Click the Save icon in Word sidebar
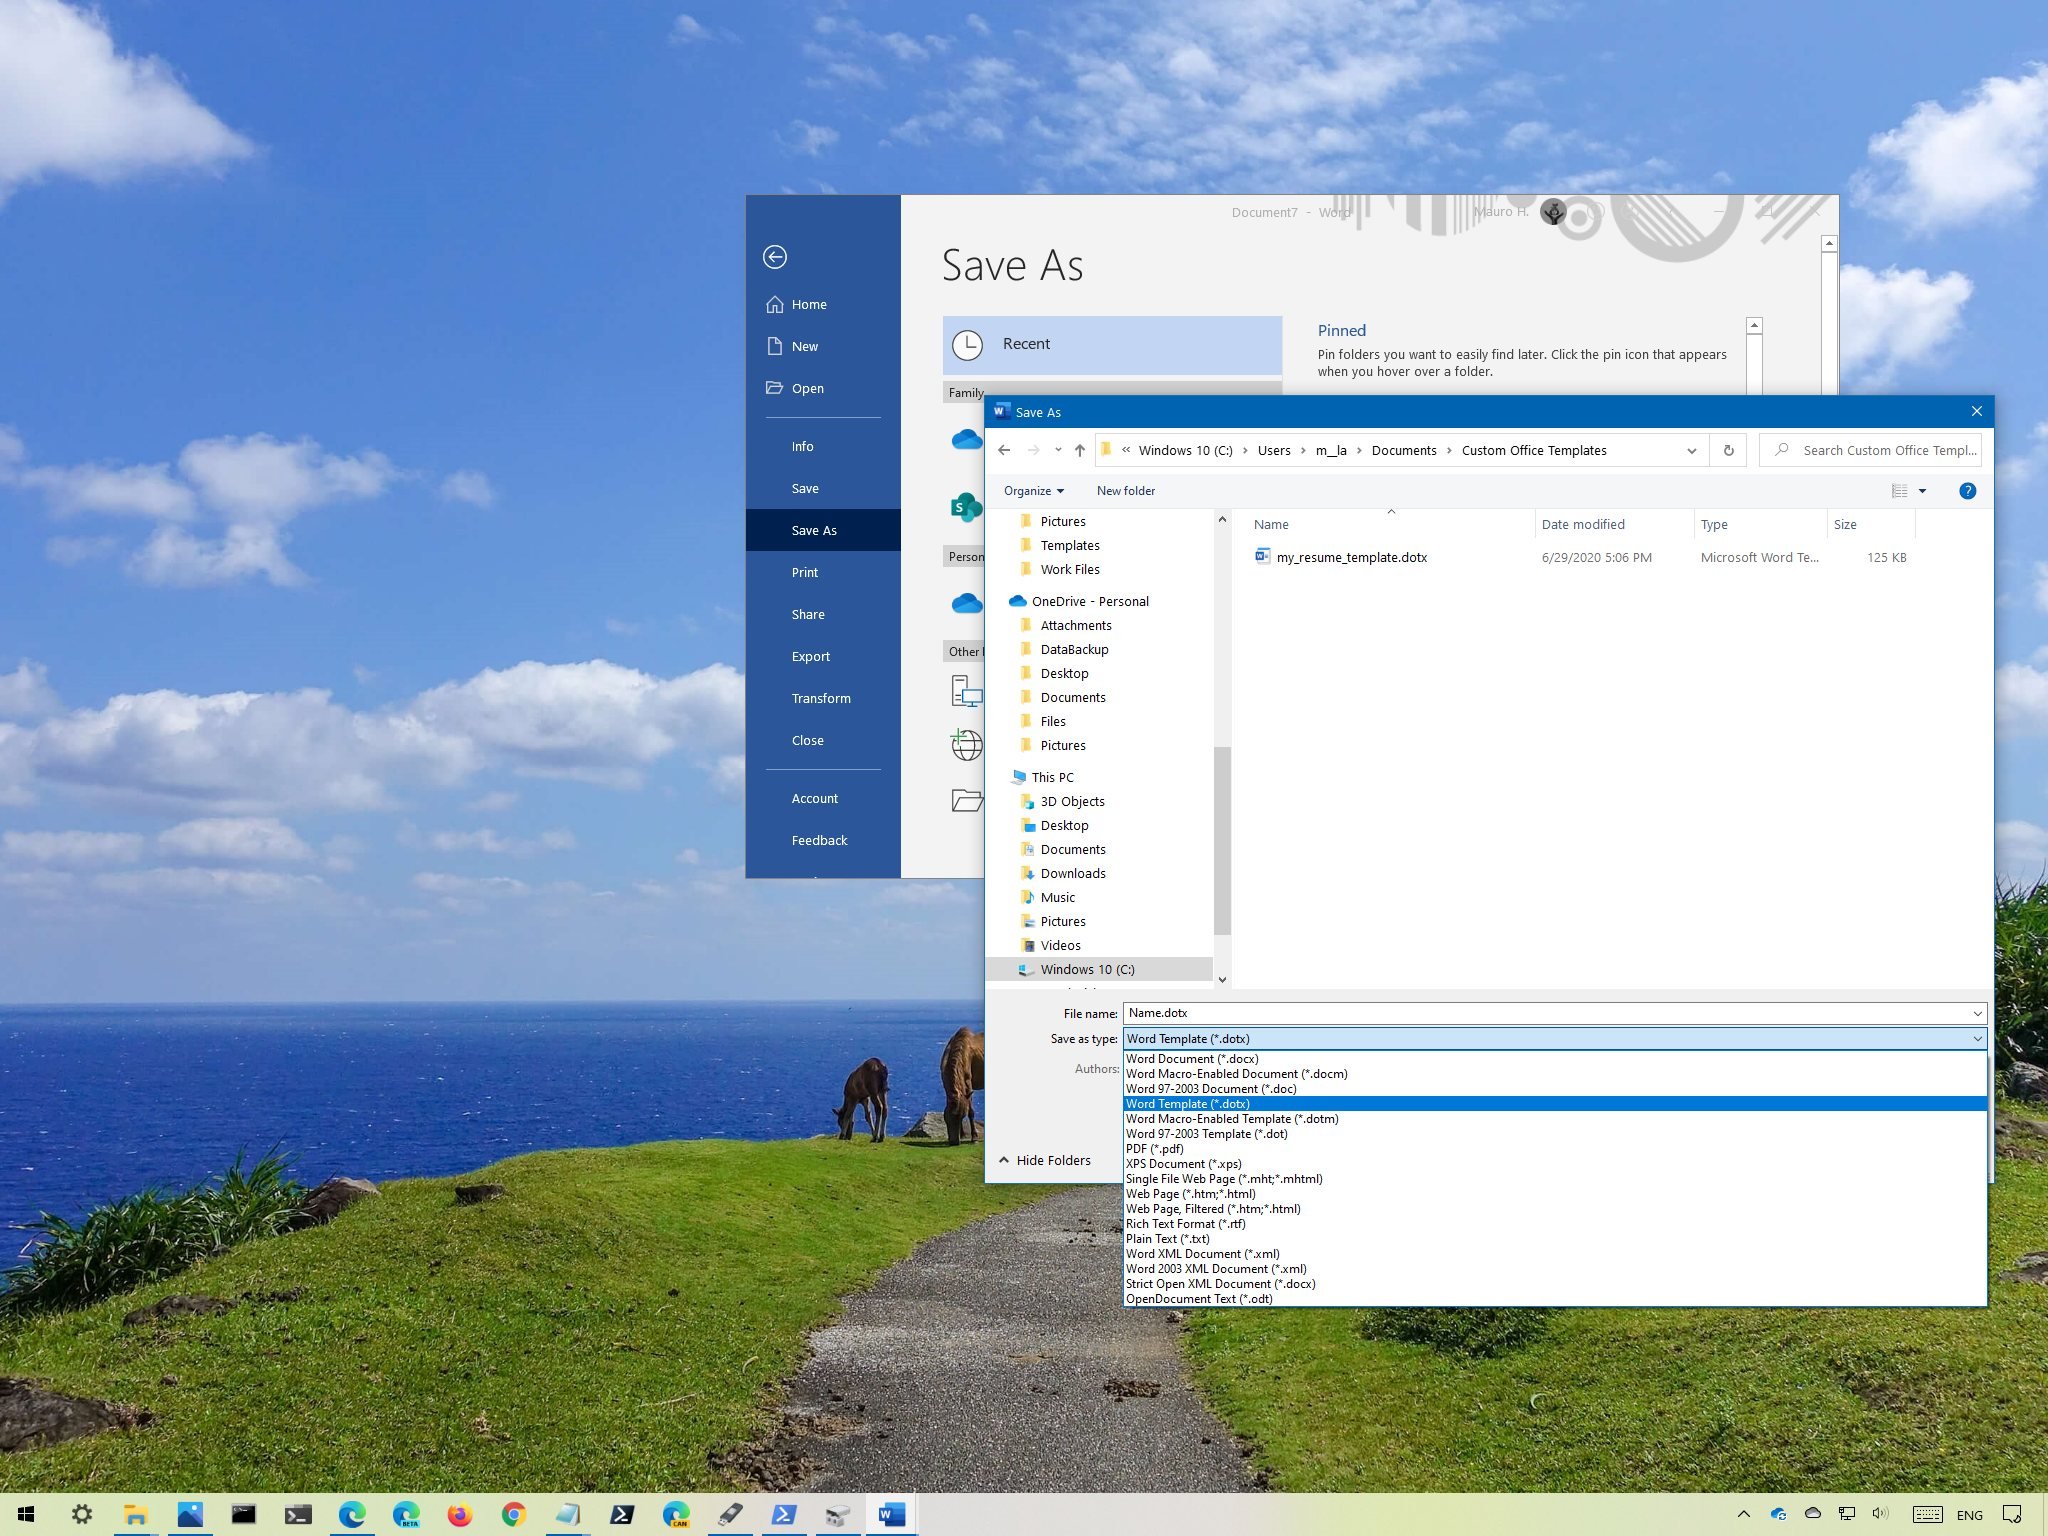Image resolution: width=2048 pixels, height=1536 pixels. coord(803,487)
